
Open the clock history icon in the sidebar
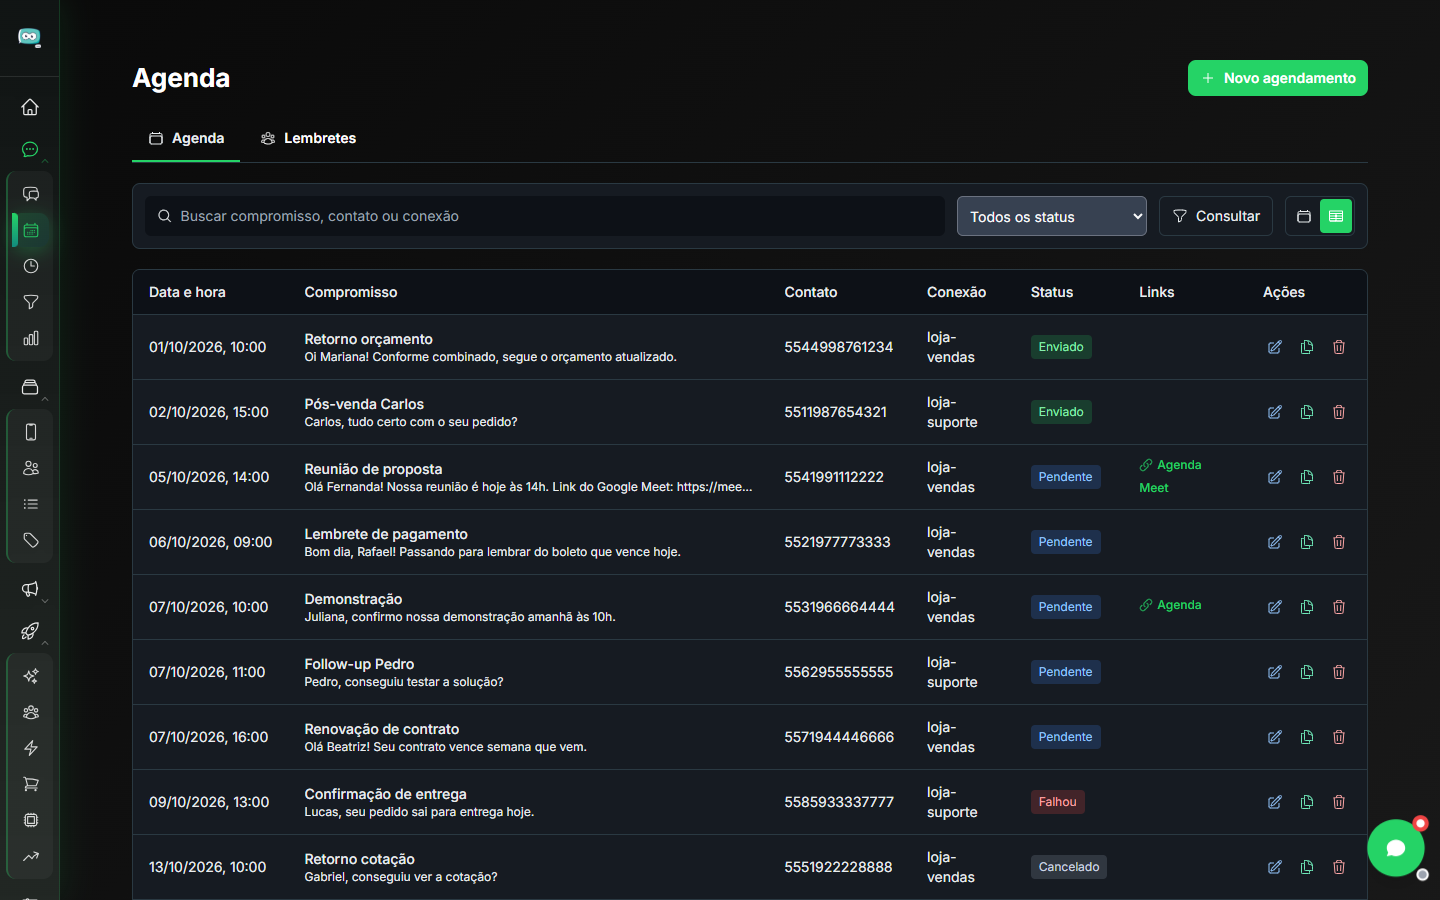tap(31, 266)
